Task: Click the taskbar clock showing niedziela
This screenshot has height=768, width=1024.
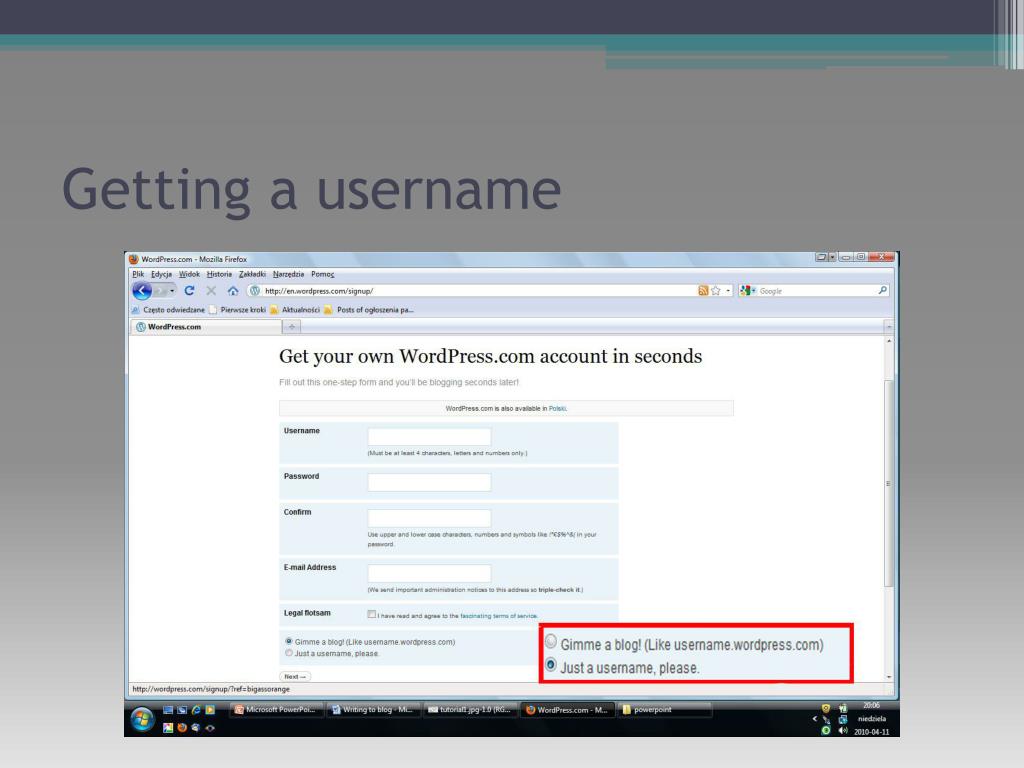Action: [x=872, y=719]
